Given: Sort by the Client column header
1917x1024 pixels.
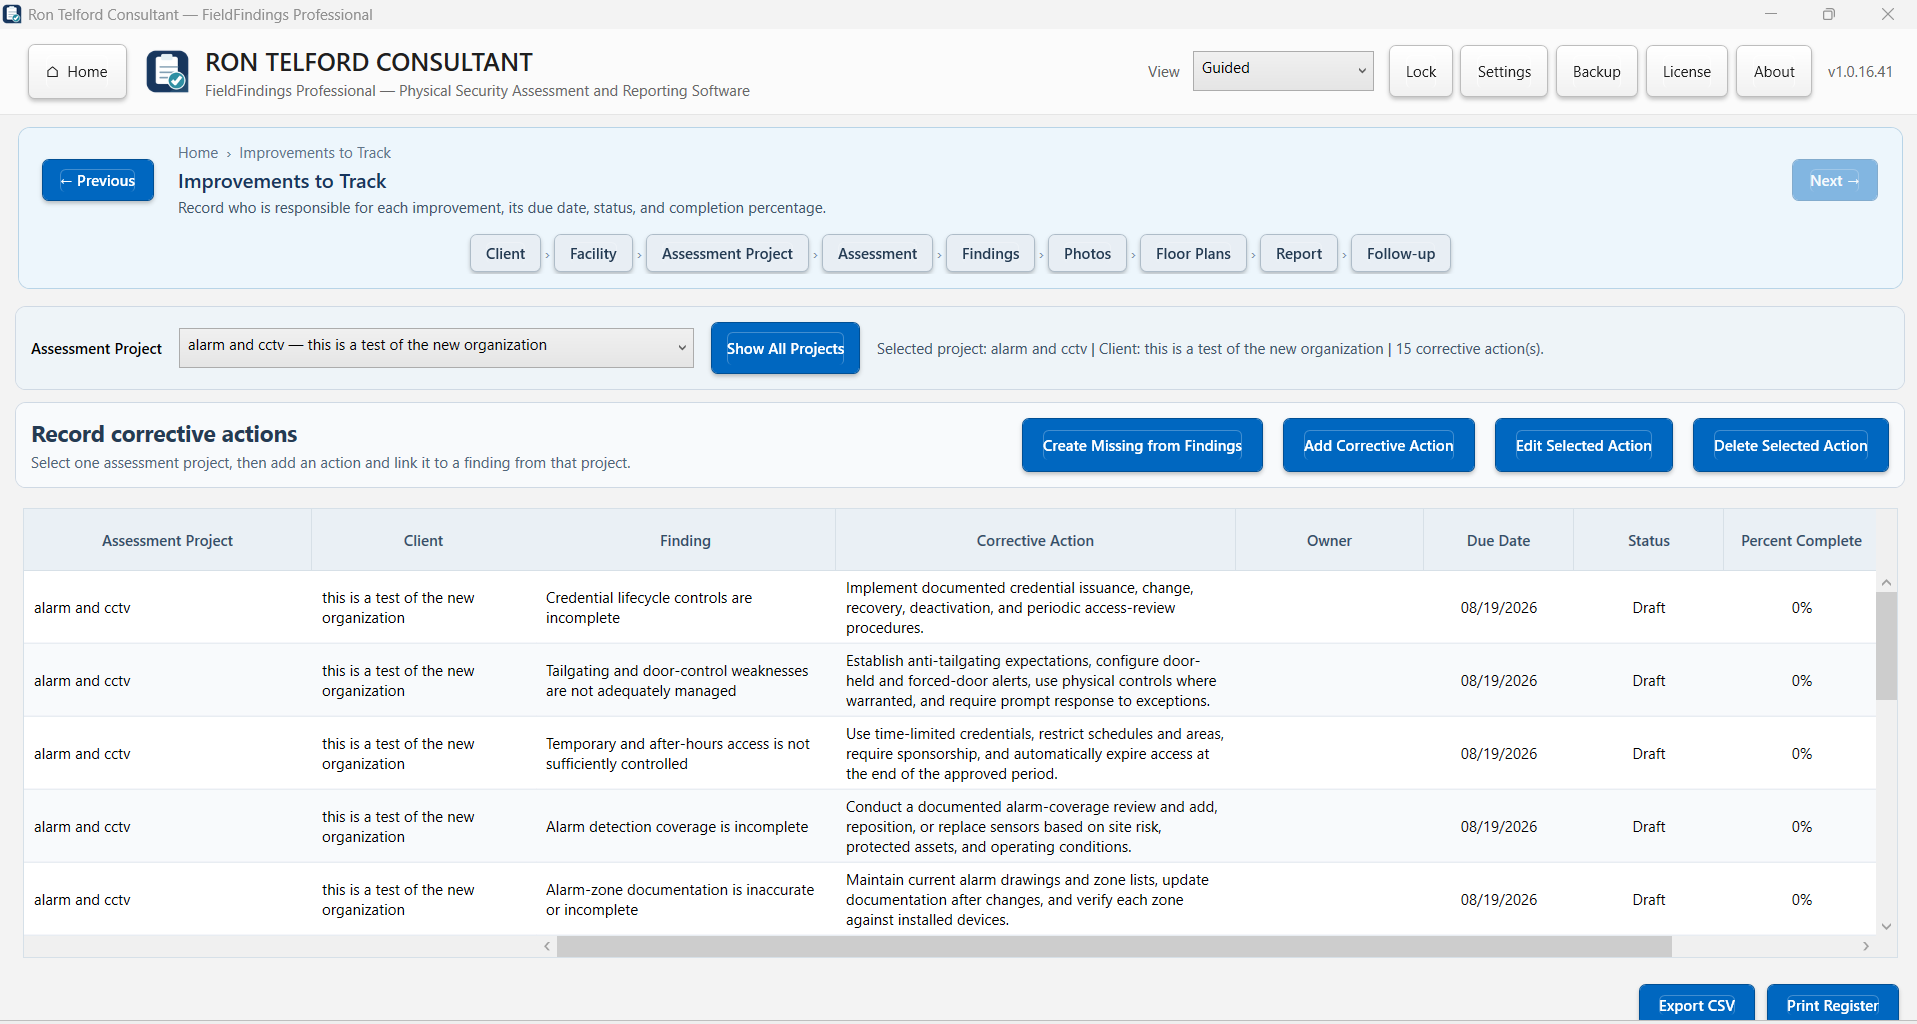Looking at the screenshot, I should point(423,540).
